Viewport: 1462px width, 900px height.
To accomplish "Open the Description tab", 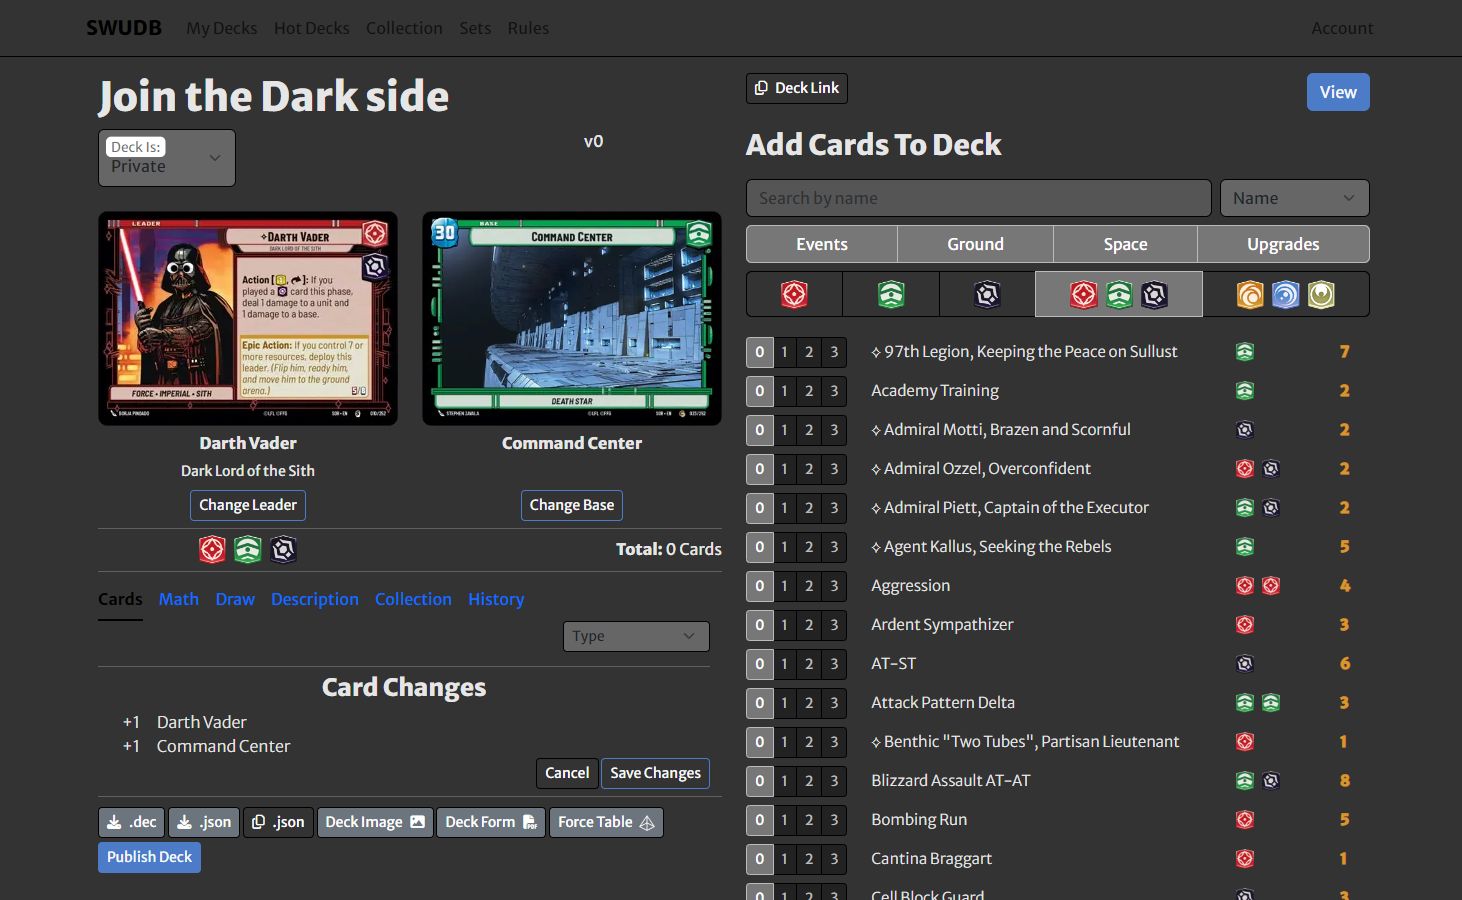I will coord(314,599).
